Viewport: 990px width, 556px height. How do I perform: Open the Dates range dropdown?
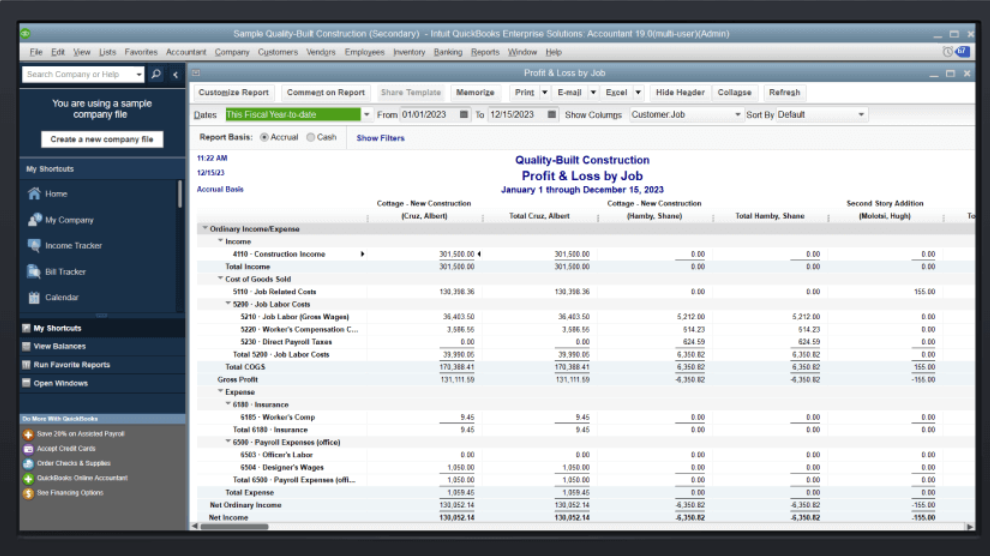coord(367,115)
